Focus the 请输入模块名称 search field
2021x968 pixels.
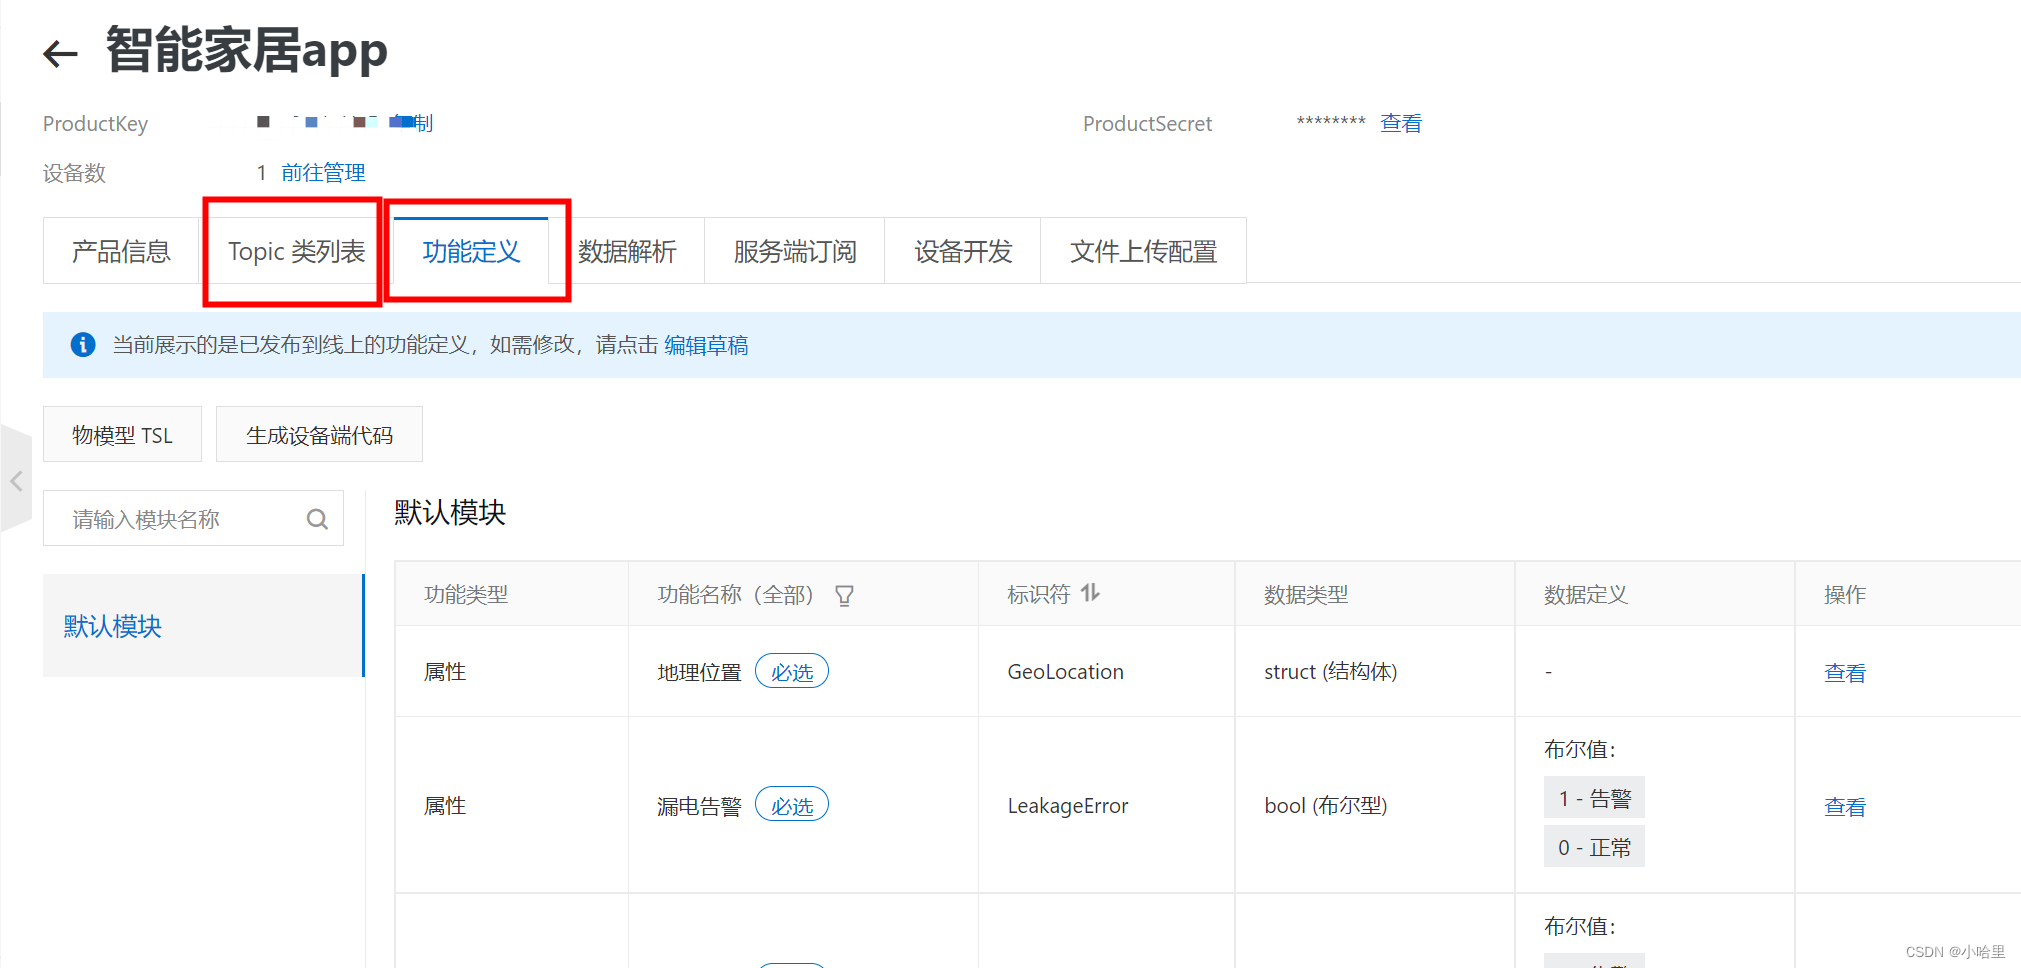point(193,519)
